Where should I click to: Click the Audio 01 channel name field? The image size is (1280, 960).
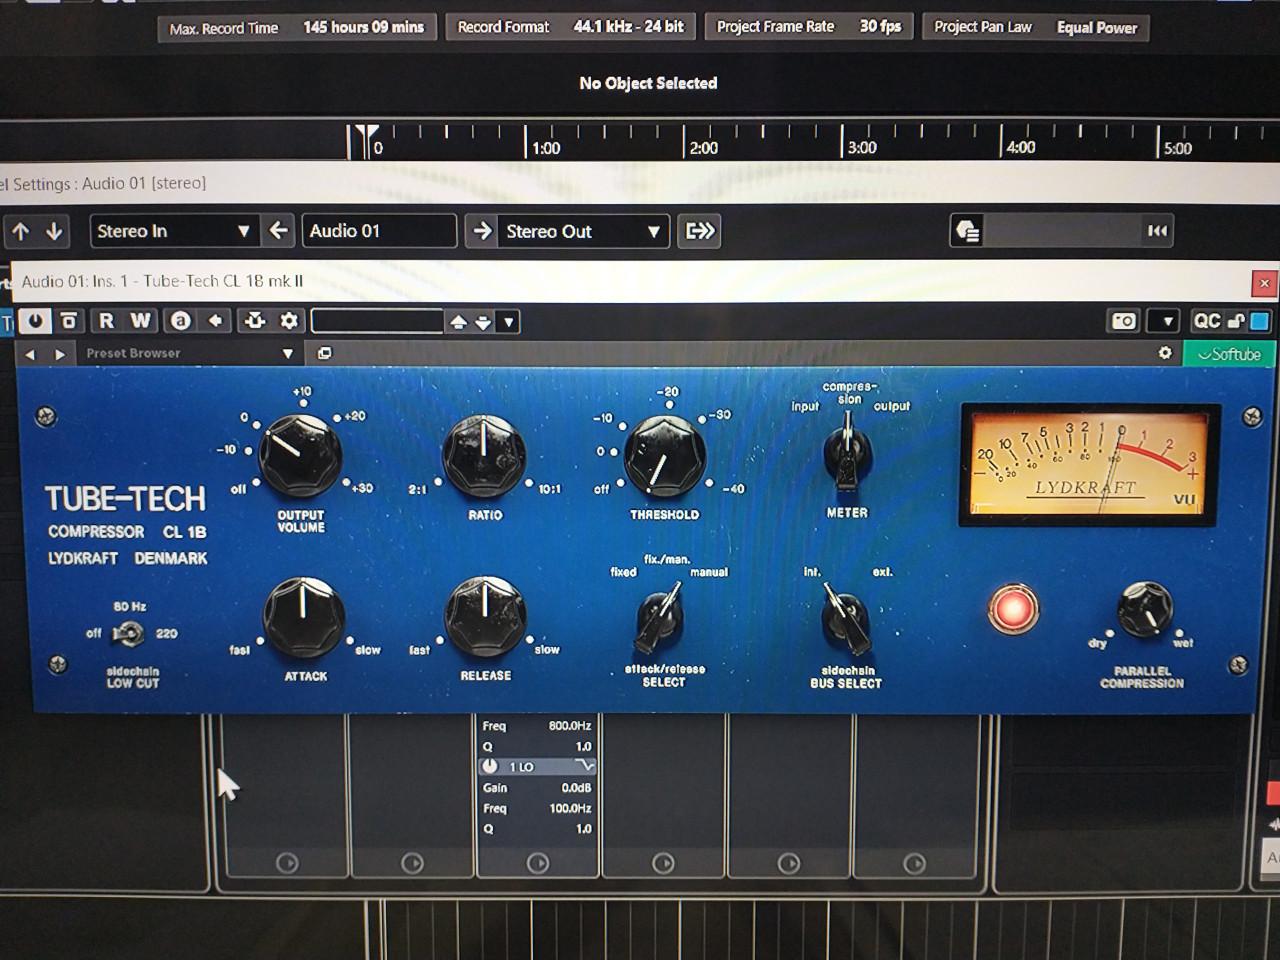click(378, 231)
